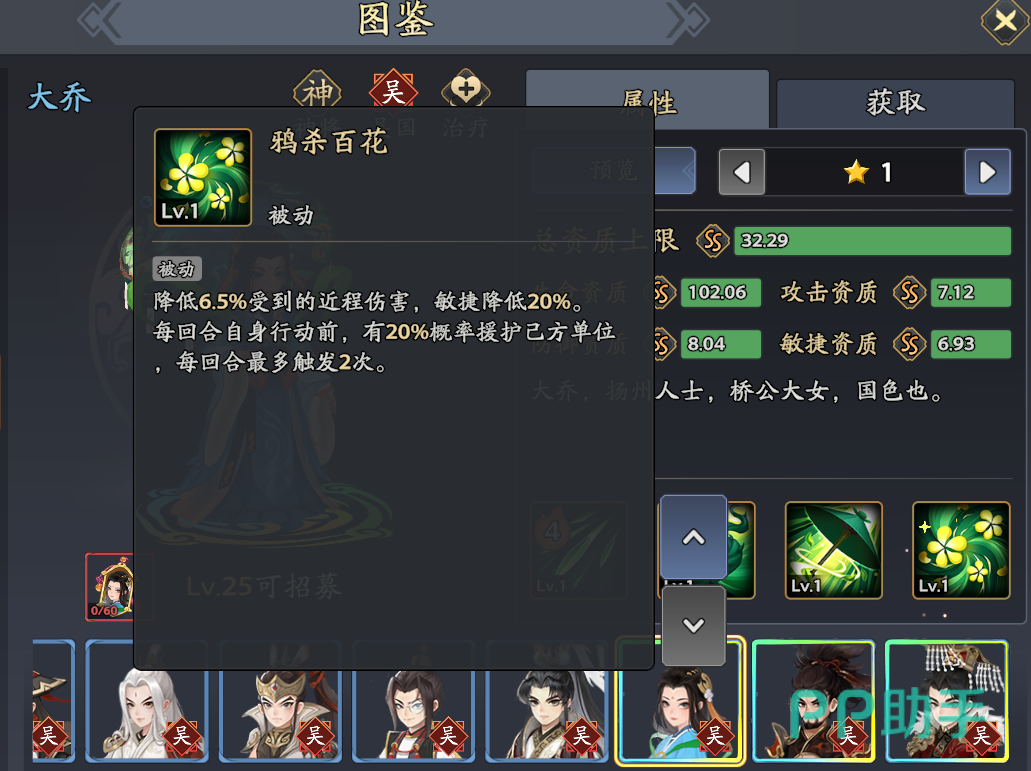1031x771 pixels.
Task: Select the glasses-wearing hero portrait
Action: click(x=414, y=700)
